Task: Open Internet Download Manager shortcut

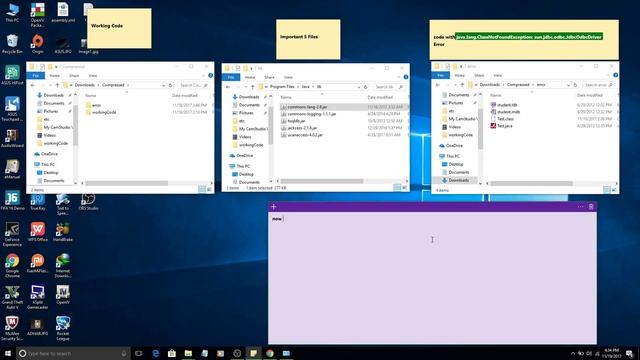Action: point(63,265)
